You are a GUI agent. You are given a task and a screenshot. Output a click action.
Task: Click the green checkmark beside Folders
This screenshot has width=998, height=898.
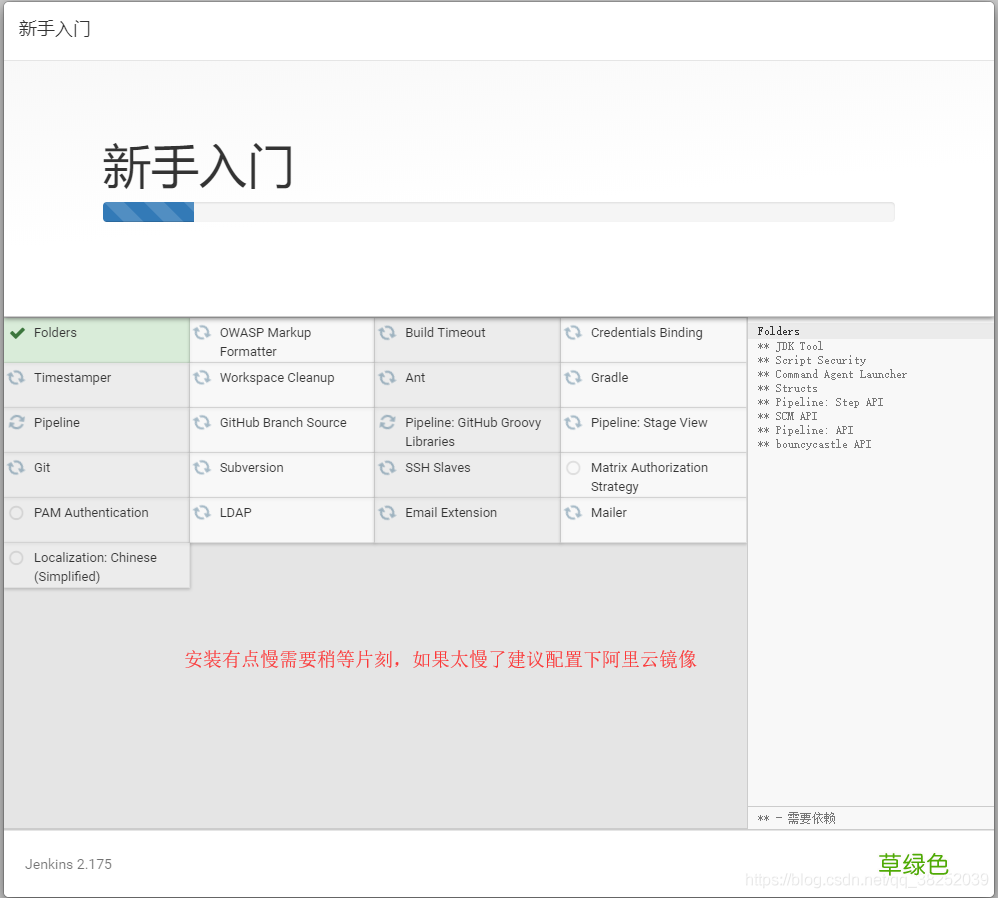tap(17, 332)
